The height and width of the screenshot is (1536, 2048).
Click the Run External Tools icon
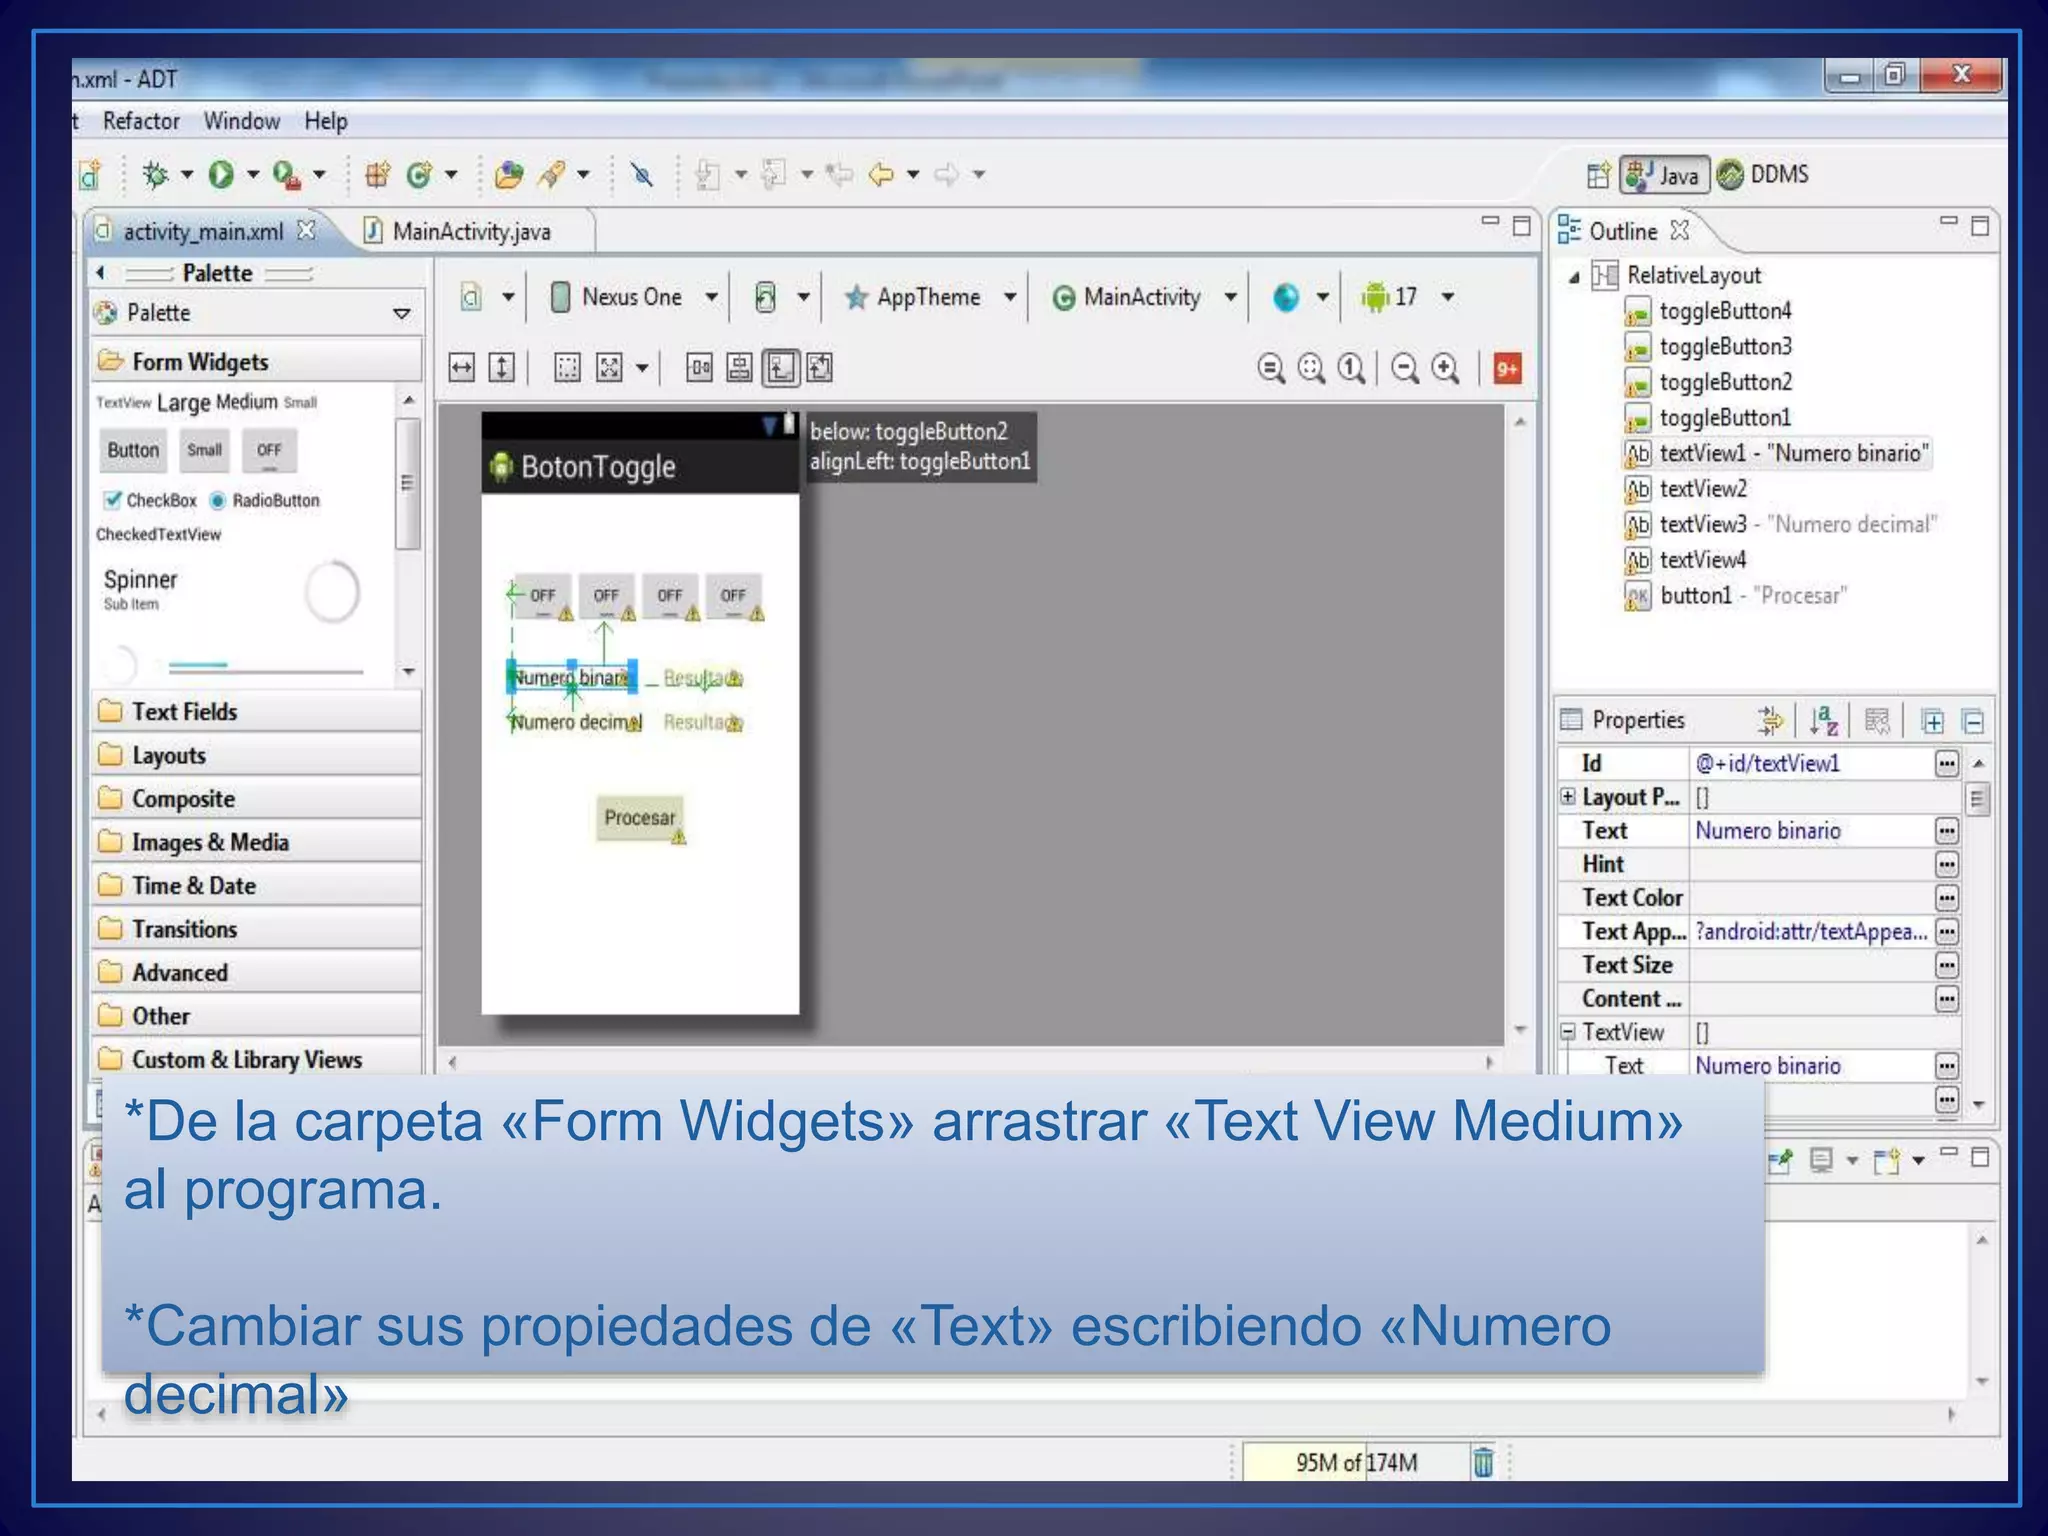click(286, 175)
